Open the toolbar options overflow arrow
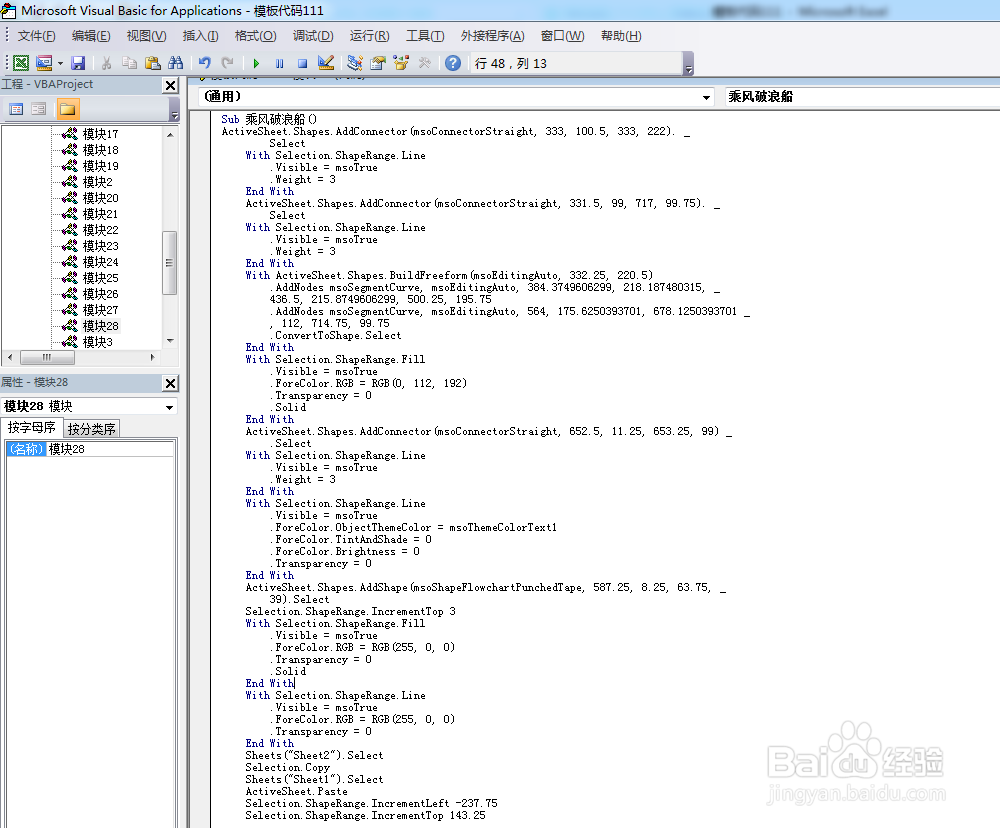The height and width of the screenshot is (828, 1000). [x=688, y=66]
